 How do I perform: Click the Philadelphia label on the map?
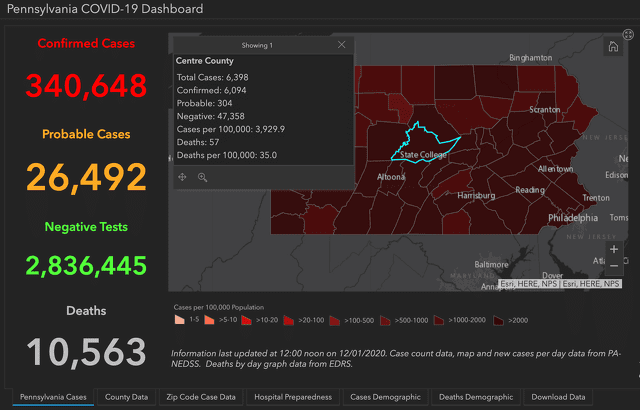coord(574,217)
